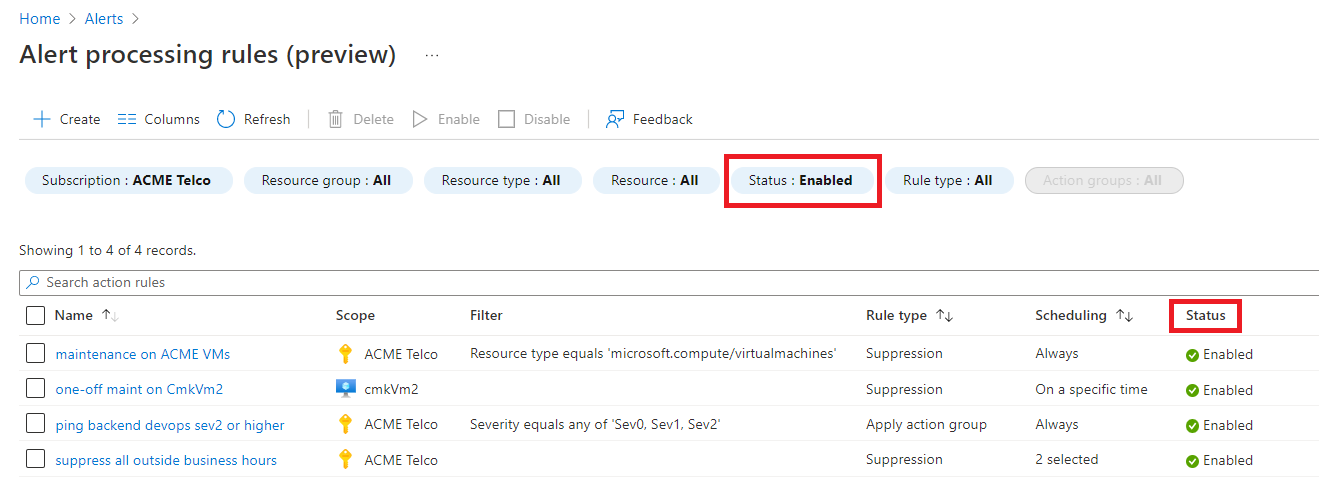Sort by Name using its arrows icon
This screenshot has width=1319, height=504.
click(x=110, y=315)
